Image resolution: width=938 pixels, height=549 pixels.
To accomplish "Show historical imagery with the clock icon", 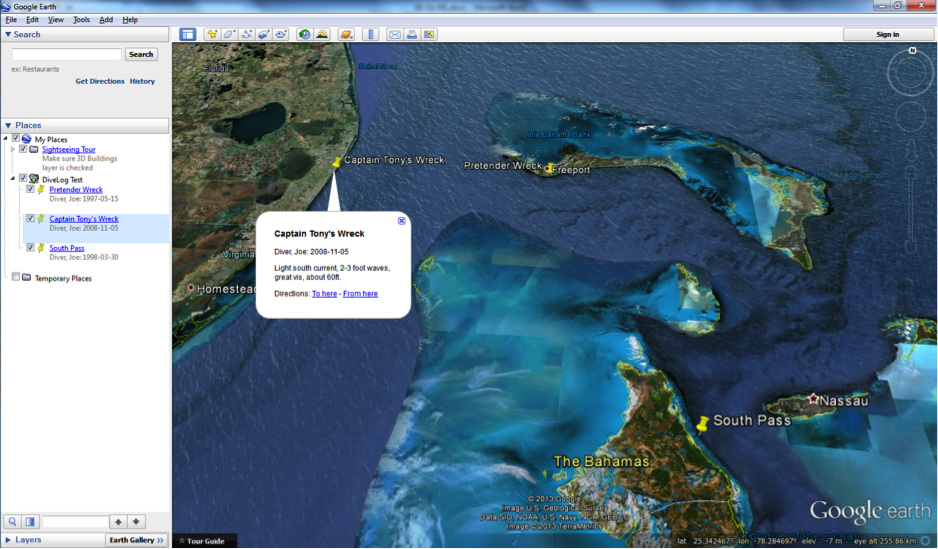I will point(304,34).
